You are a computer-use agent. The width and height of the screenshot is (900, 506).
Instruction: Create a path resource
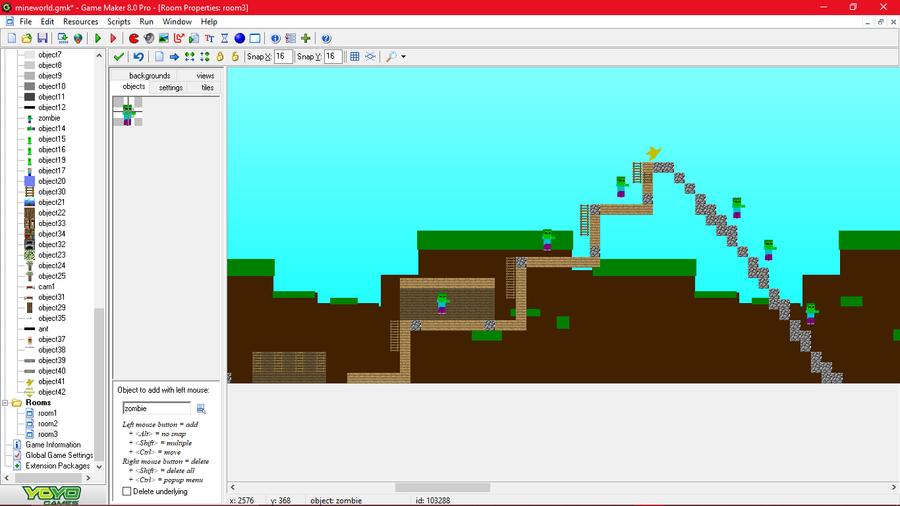coord(179,38)
